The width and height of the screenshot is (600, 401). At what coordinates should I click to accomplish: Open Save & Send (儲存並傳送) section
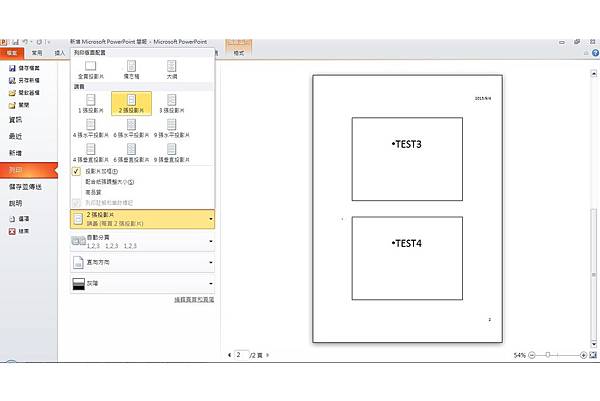coord(25,187)
